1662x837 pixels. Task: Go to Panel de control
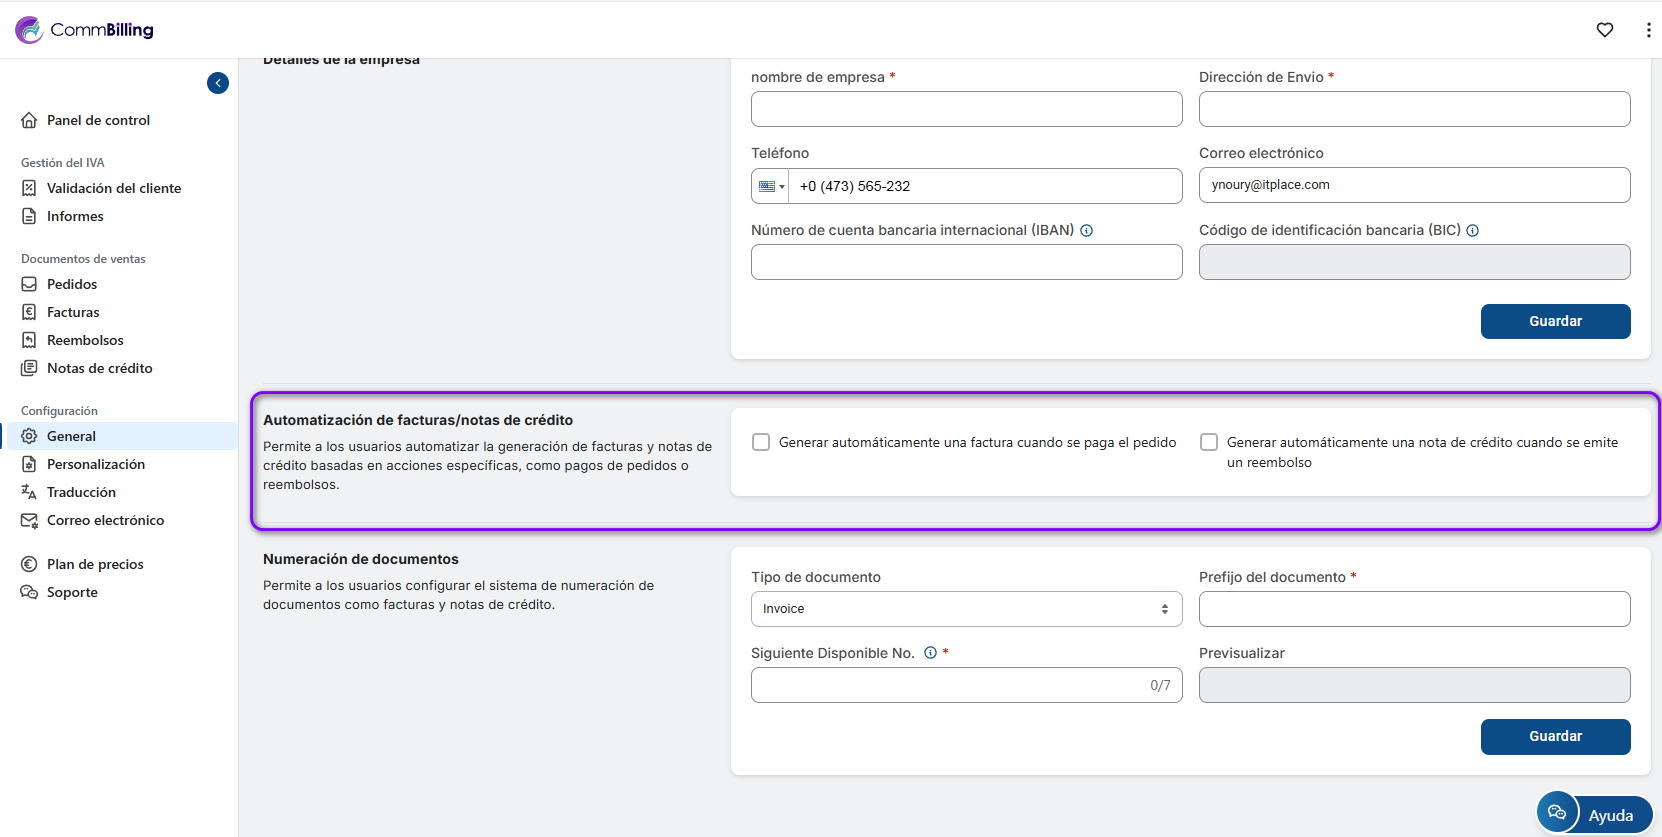[98, 120]
